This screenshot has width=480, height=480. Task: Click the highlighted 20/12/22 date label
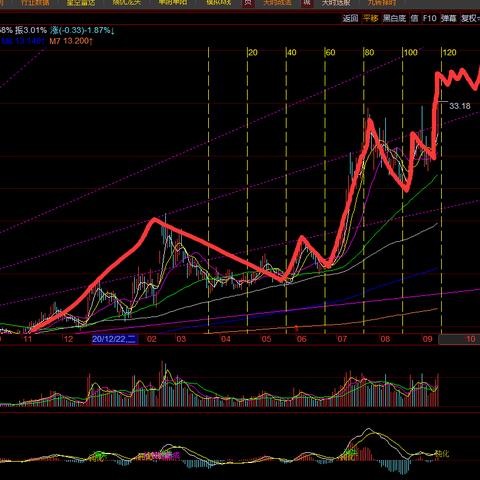(114, 339)
